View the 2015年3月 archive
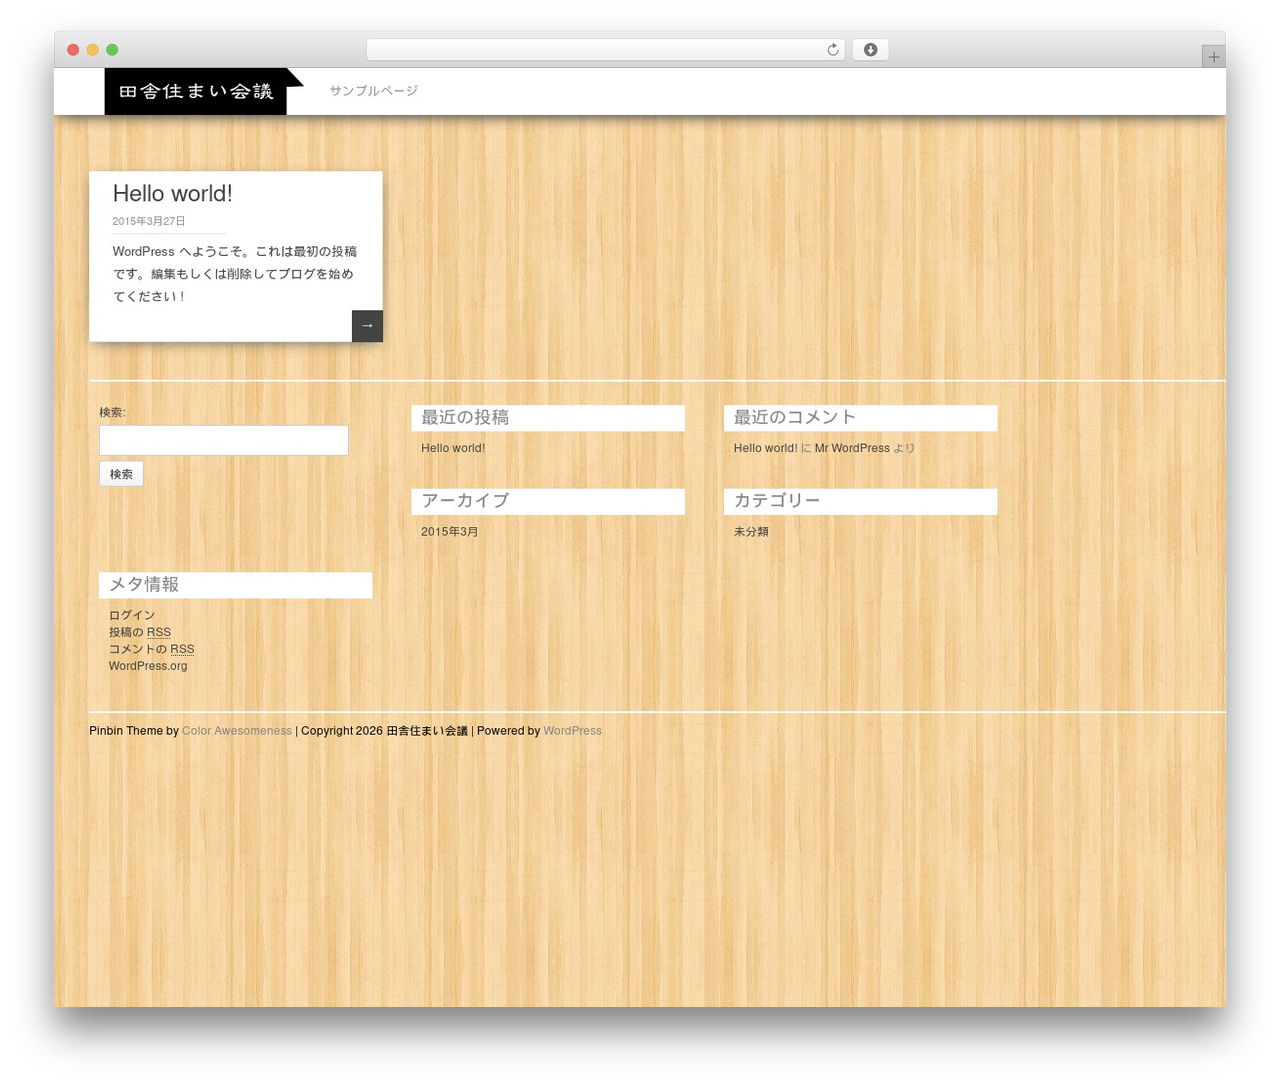This screenshot has width=1280, height=1084. click(449, 532)
